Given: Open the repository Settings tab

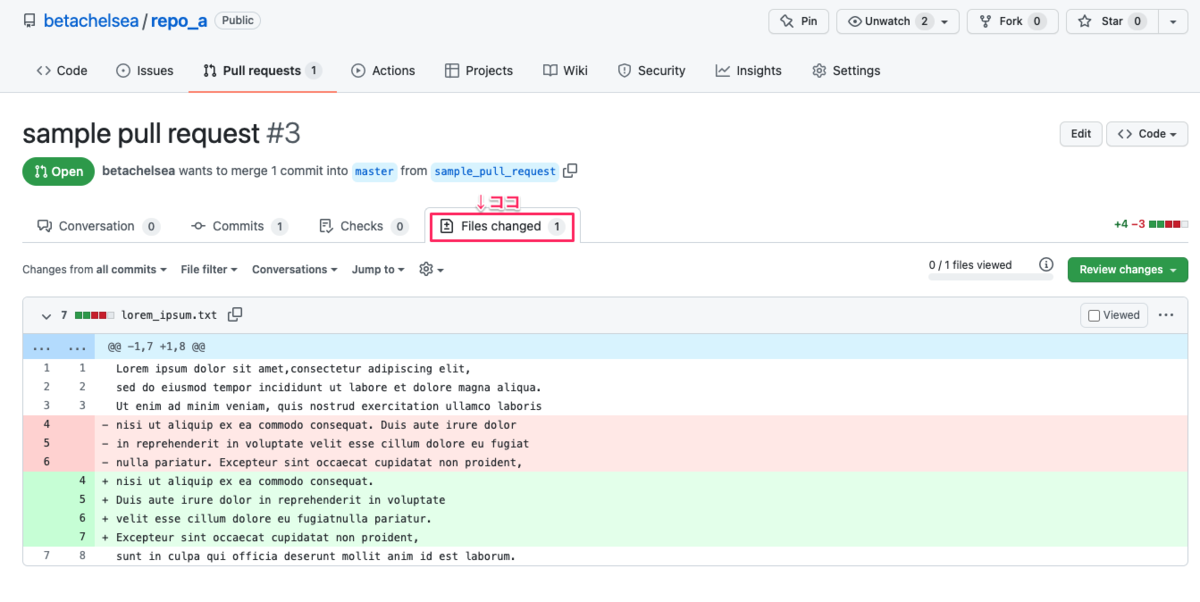Looking at the screenshot, I should tap(846, 71).
